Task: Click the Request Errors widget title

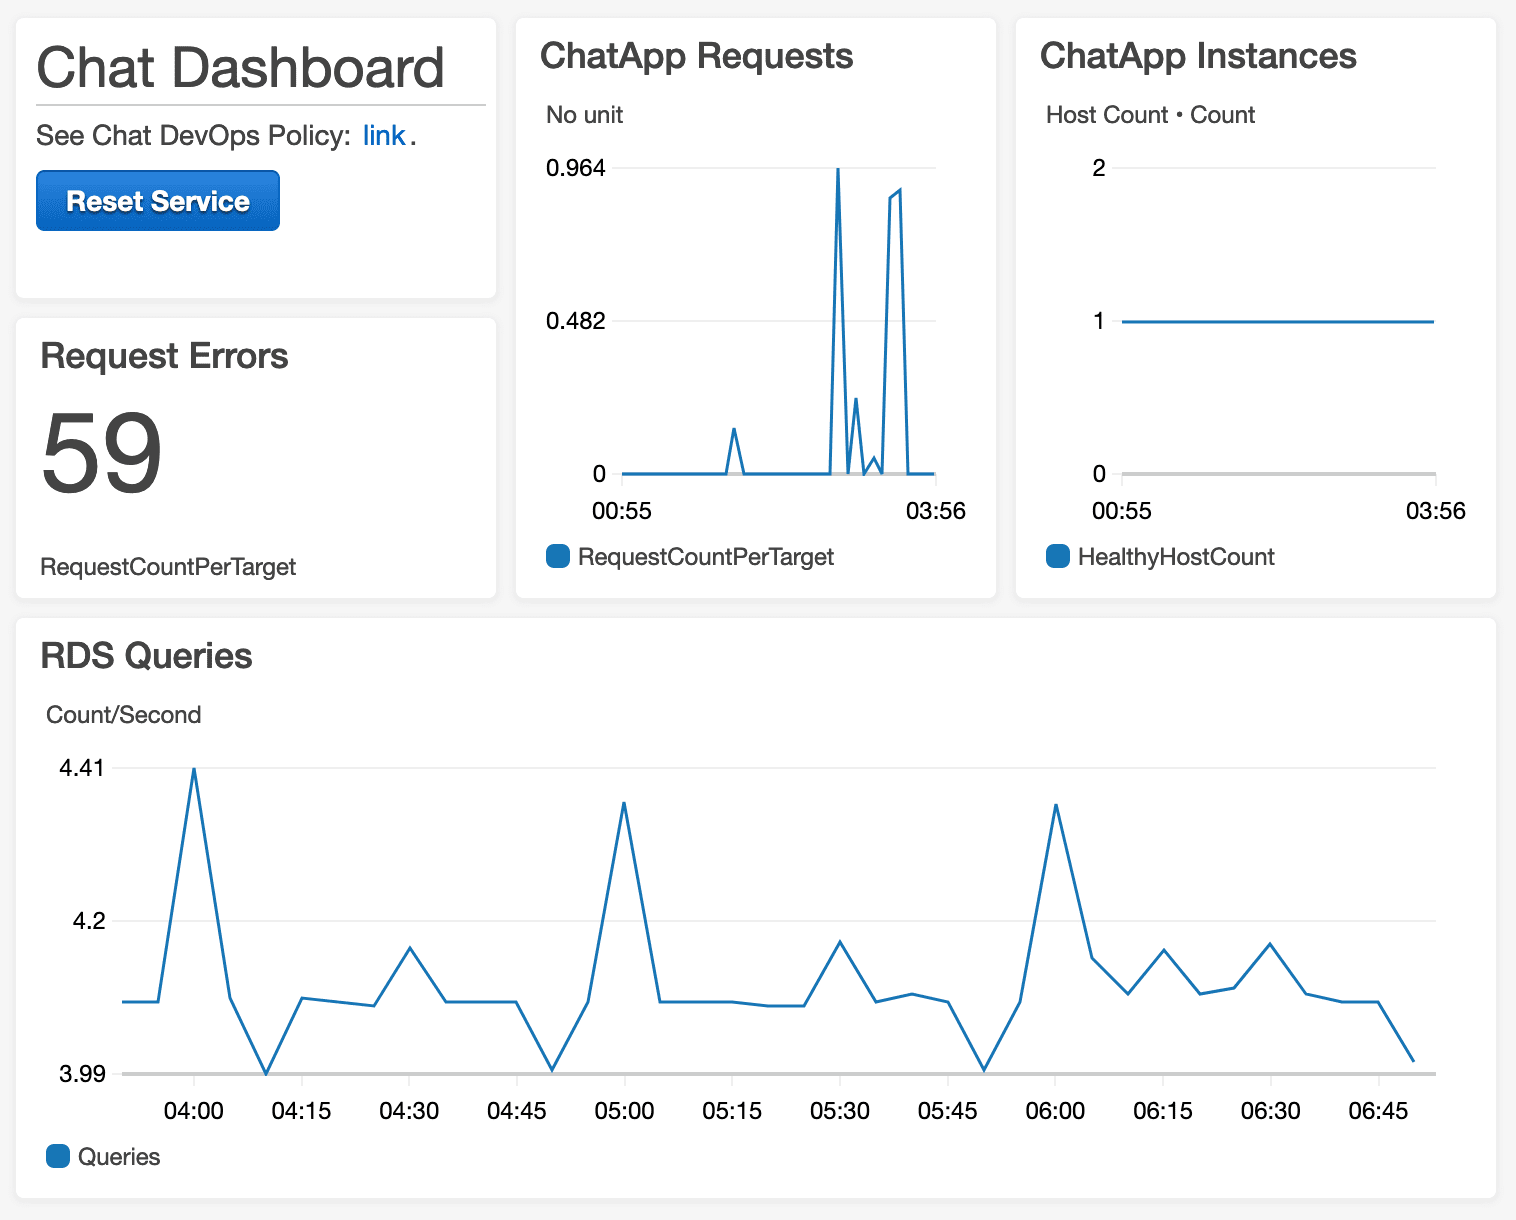Action: click(x=164, y=356)
